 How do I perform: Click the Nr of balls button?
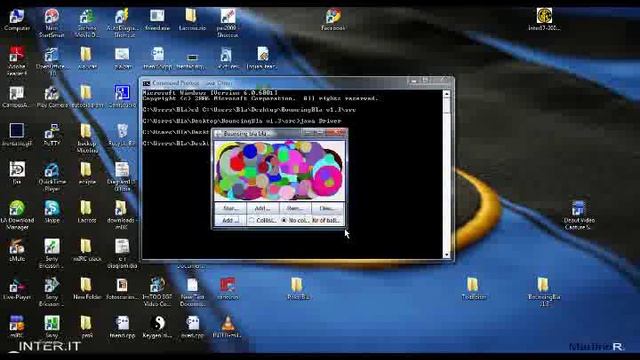(x=327, y=220)
